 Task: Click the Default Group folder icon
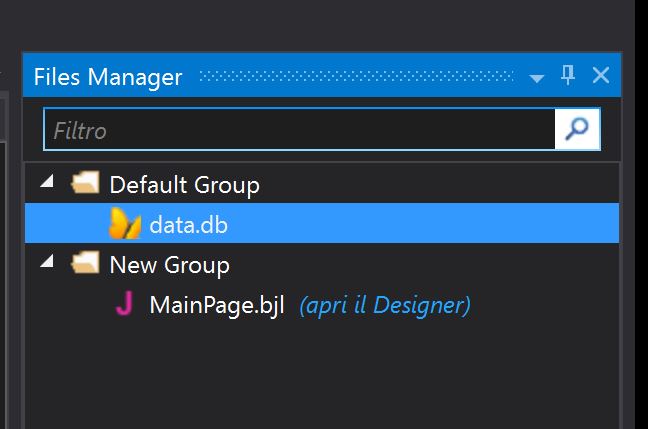86,184
